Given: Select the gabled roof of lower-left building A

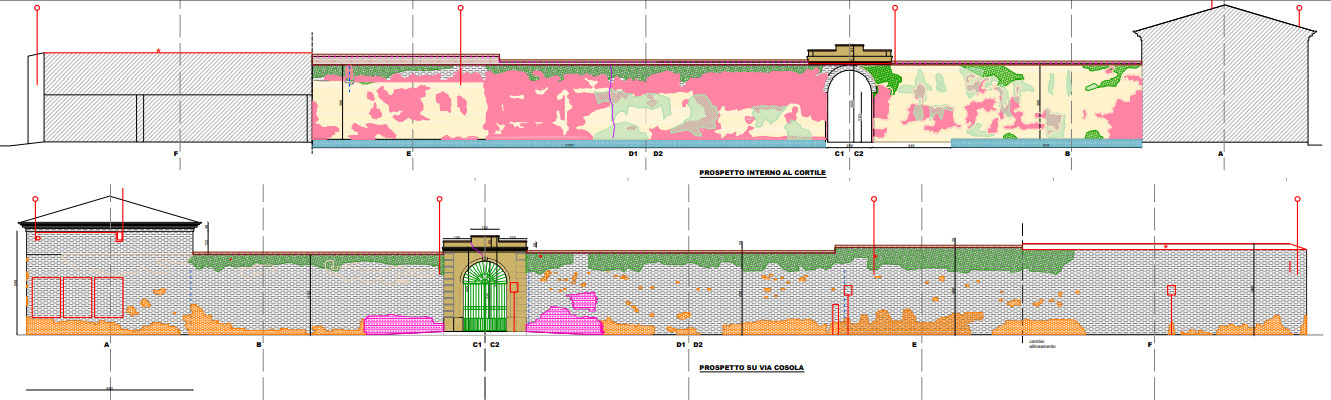Looking at the screenshot, I should tap(110, 211).
